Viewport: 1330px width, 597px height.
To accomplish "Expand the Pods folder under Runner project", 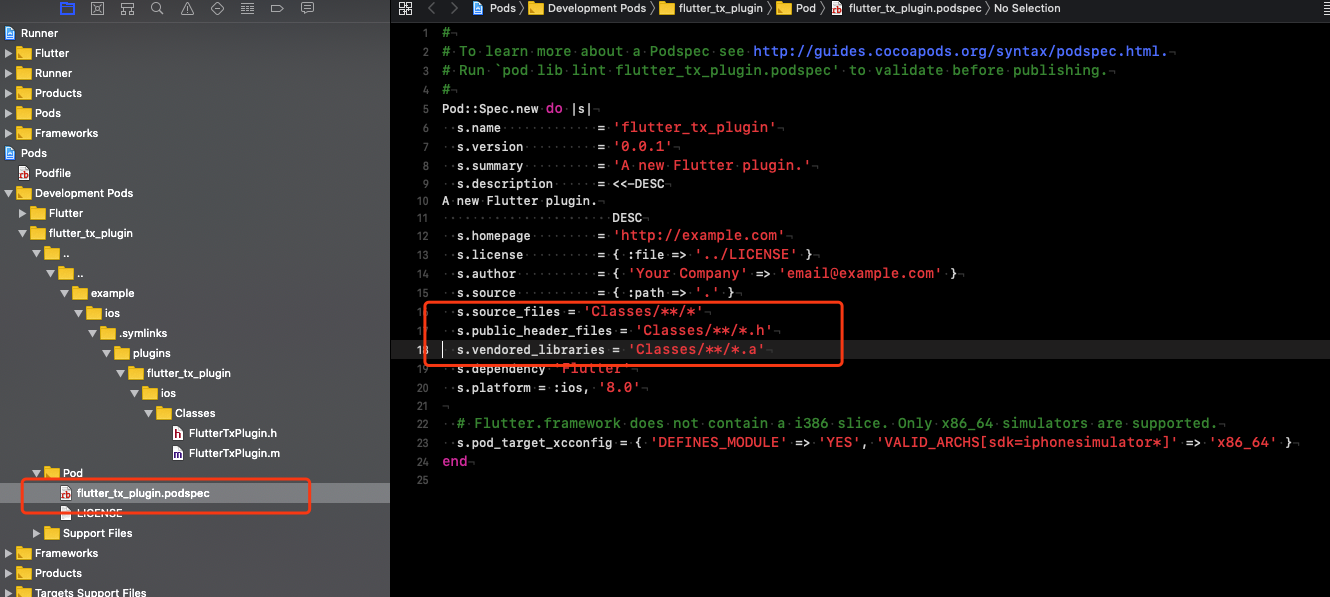I will click(9, 113).
